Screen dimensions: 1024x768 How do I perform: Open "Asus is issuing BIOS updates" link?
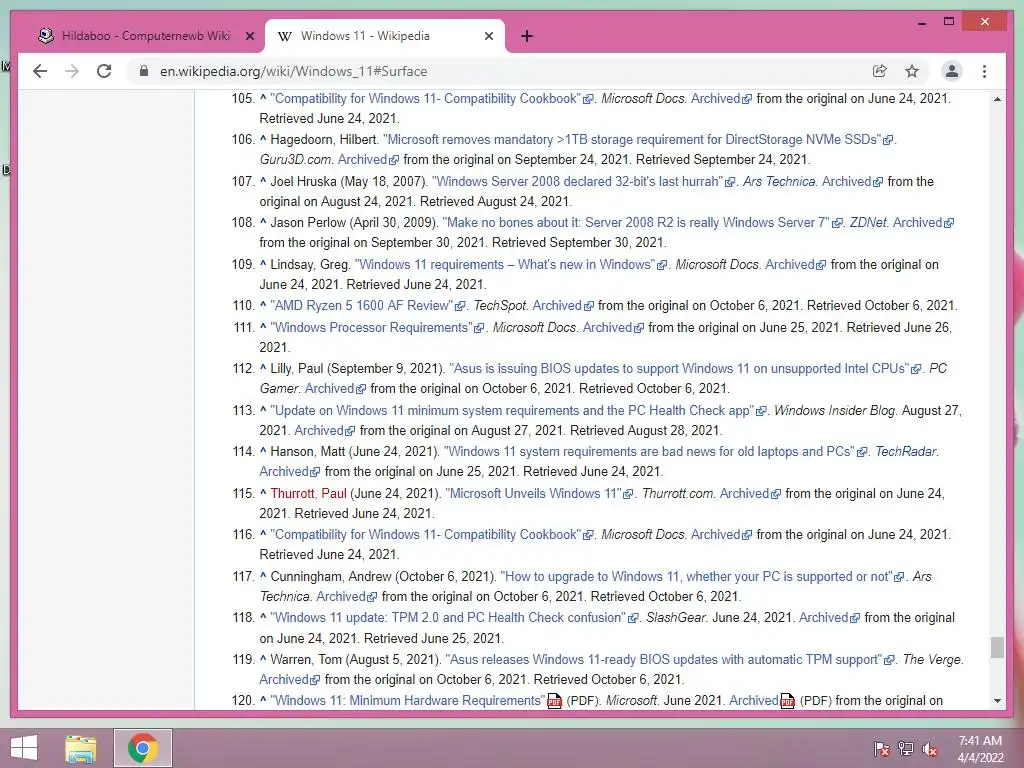679,368
